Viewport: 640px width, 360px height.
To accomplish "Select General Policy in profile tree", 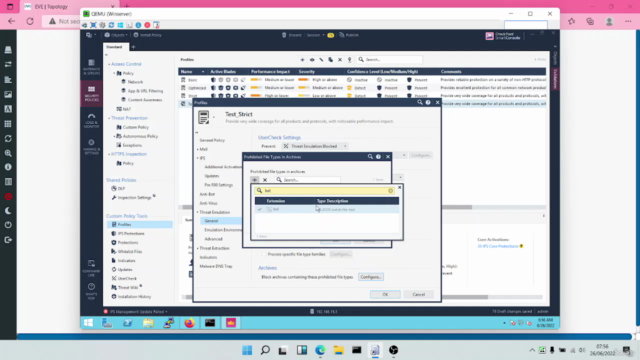I will [212, 140].
